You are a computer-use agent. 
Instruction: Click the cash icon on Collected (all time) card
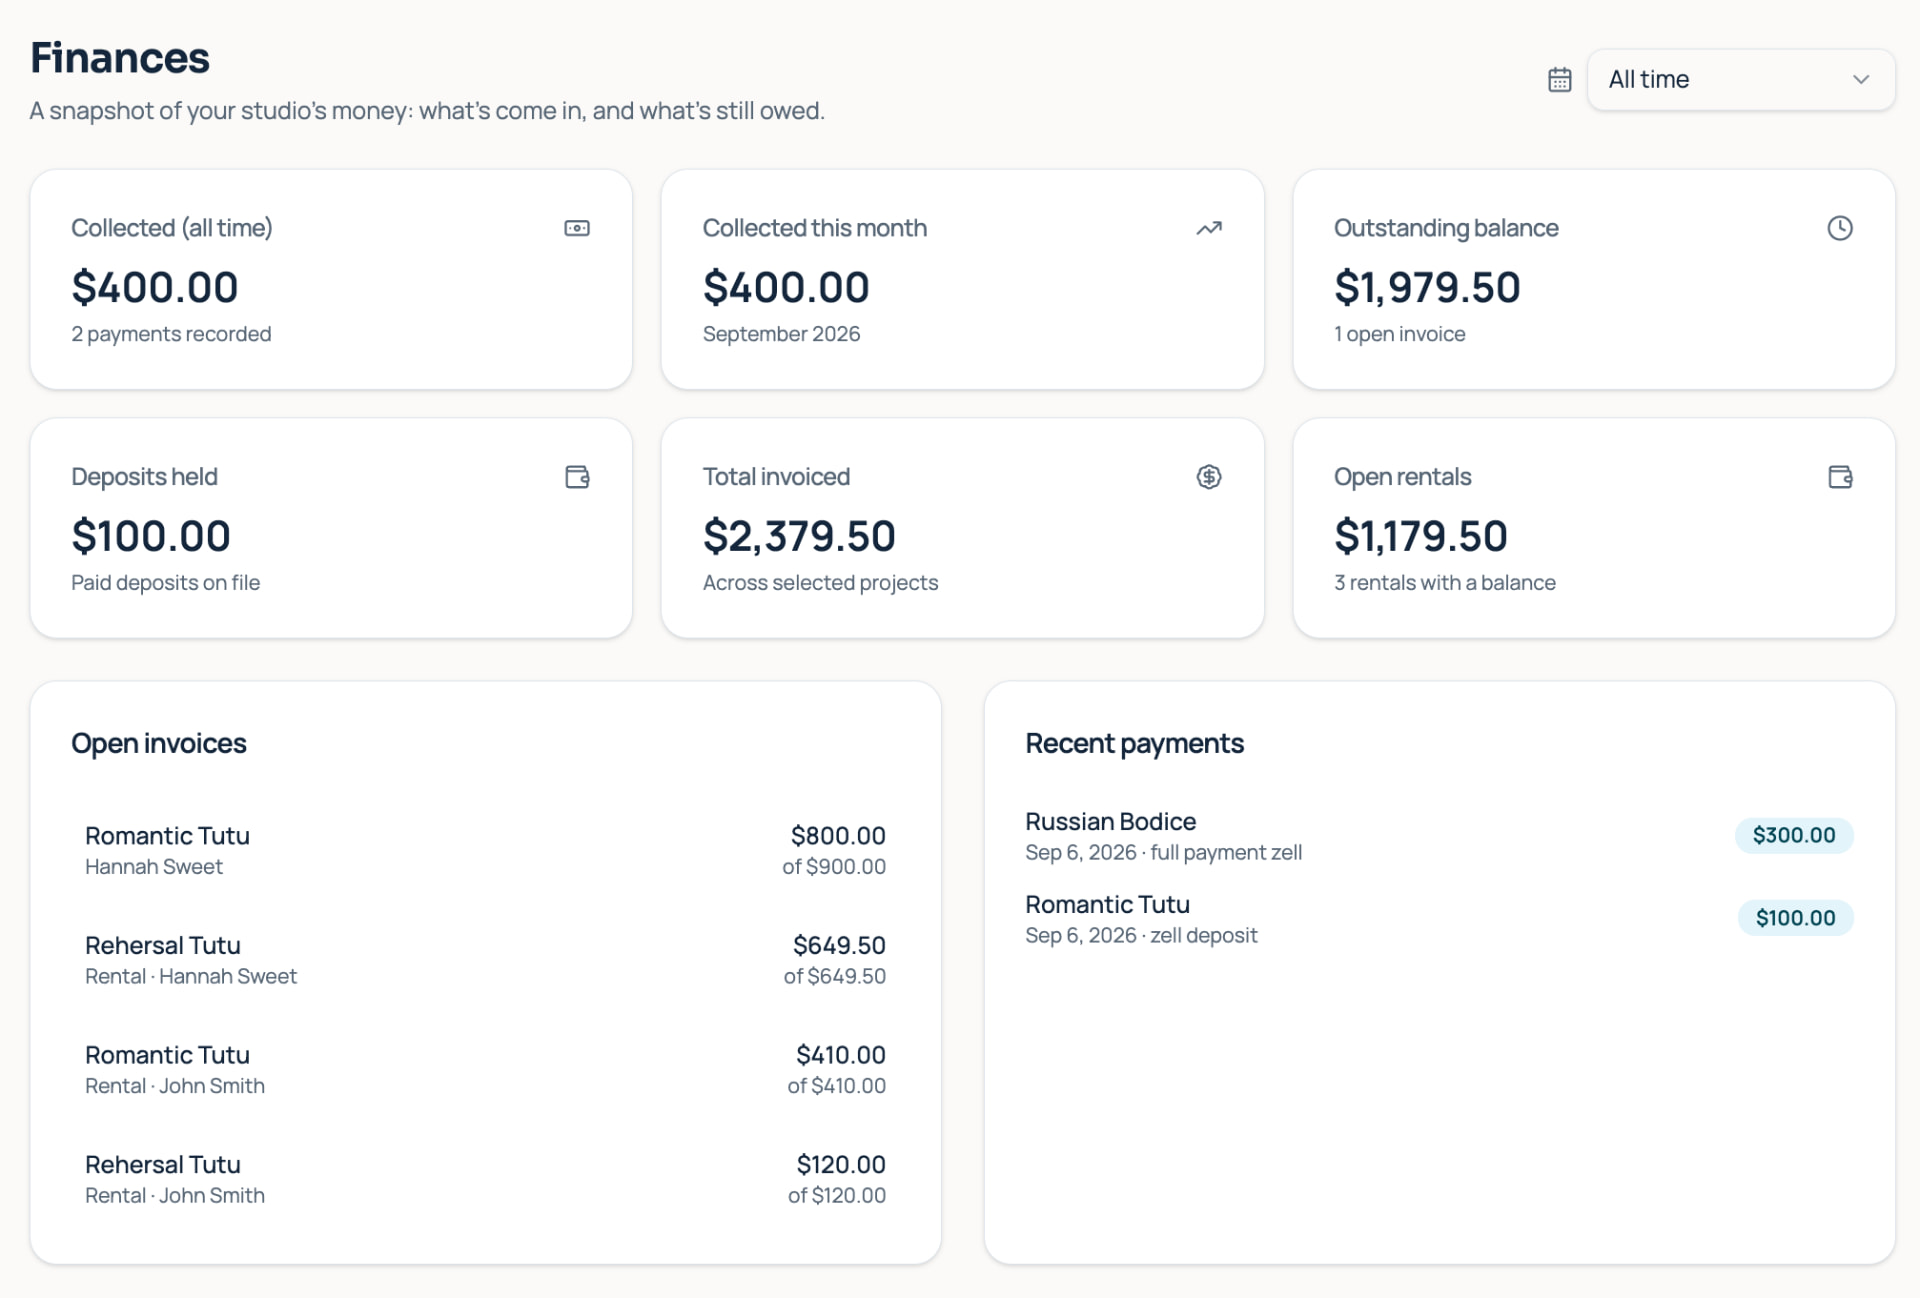pos(577,228)
